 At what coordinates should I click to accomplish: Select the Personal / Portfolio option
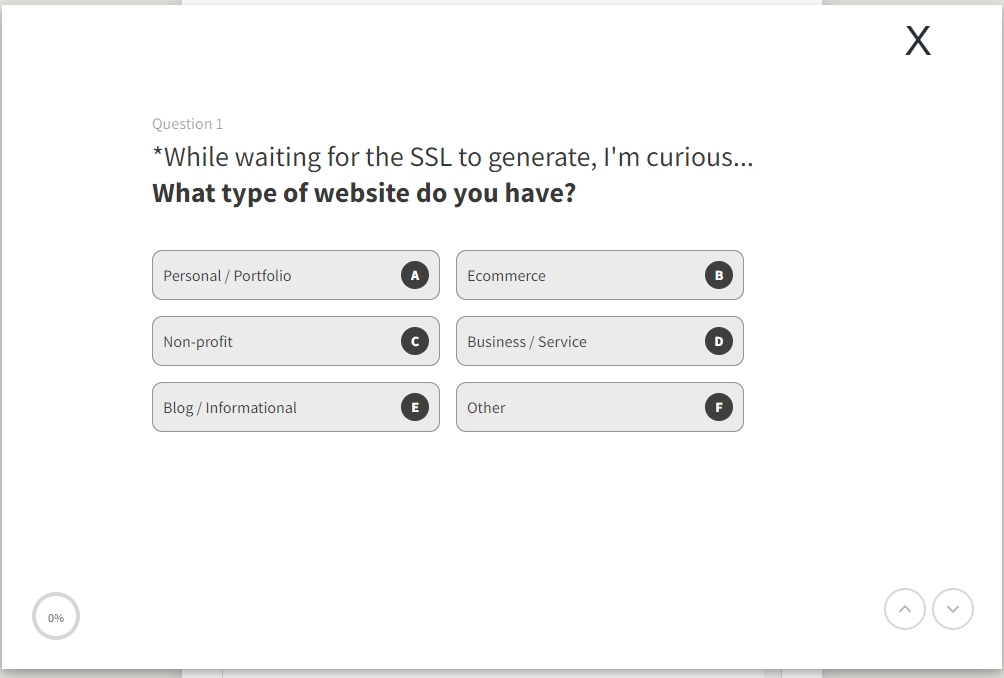coord(296,275)
